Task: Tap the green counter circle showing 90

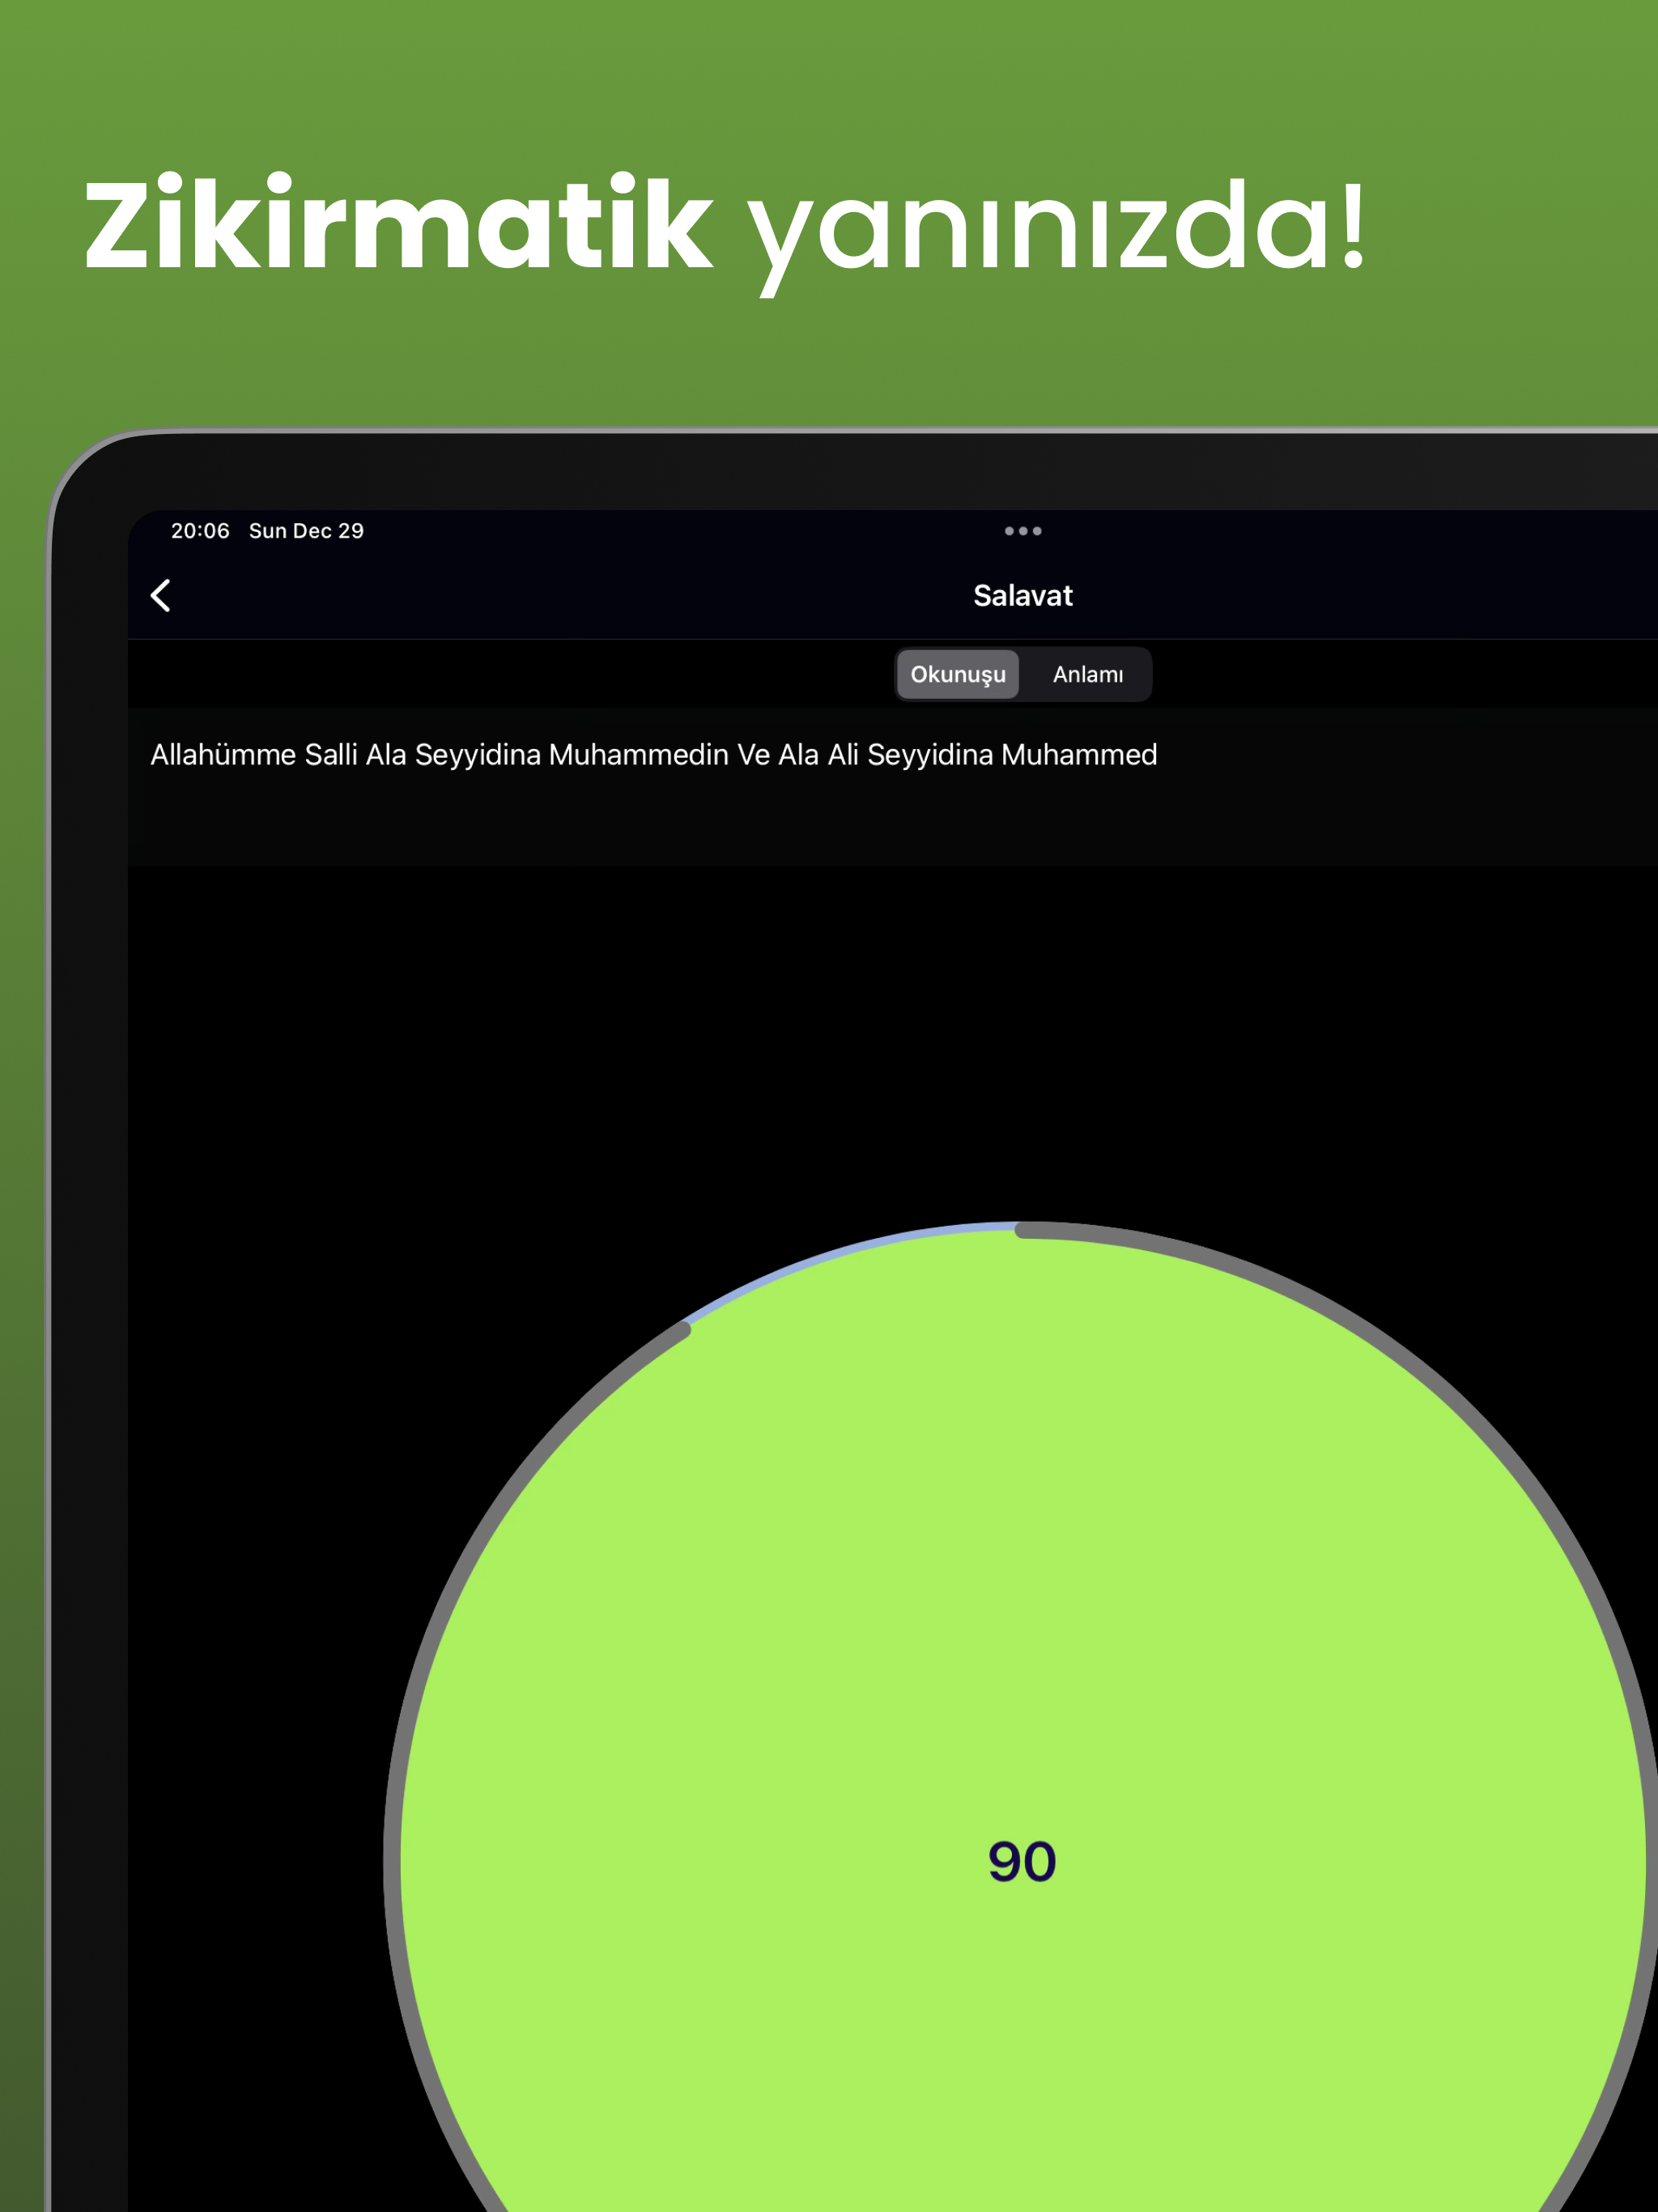Action: (1022, 1860)
